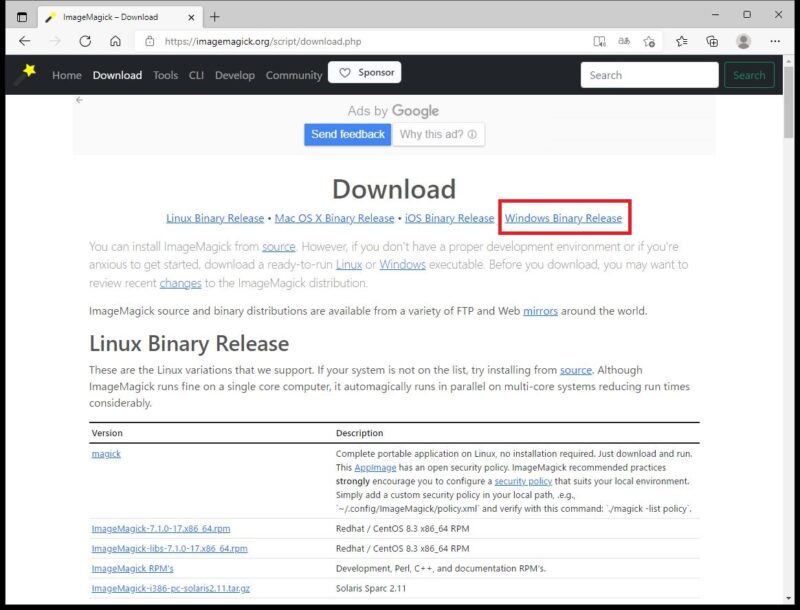Open the tab actions menu icon
This screenshot has height=610, width=800.
tap(22, 16)
